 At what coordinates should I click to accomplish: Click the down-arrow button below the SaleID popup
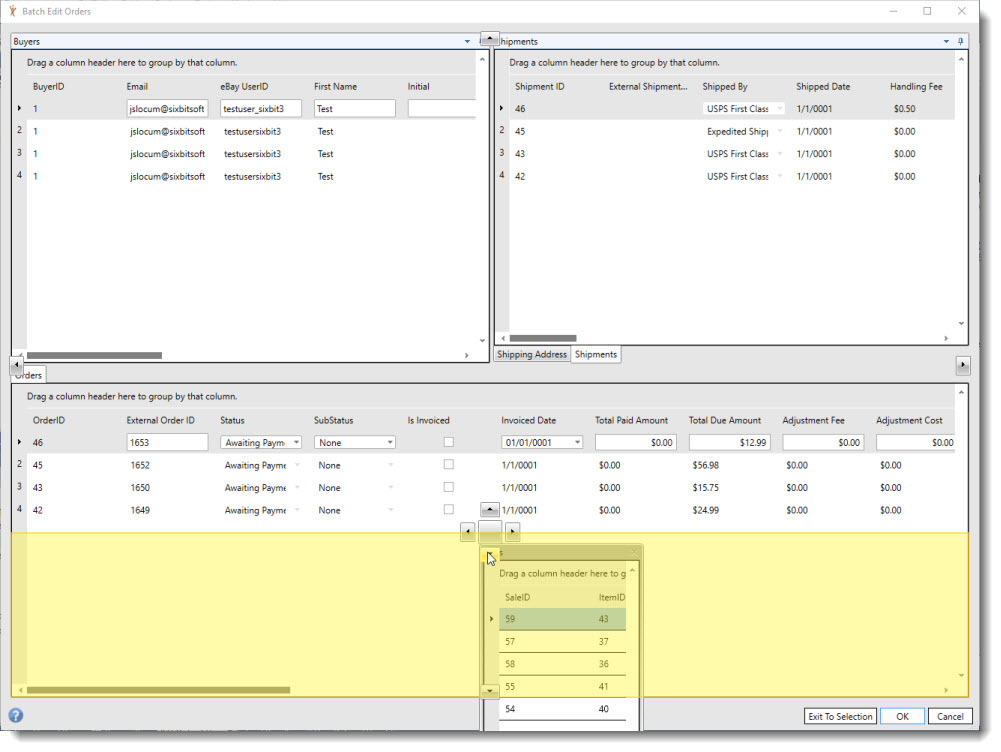(489, 689)
